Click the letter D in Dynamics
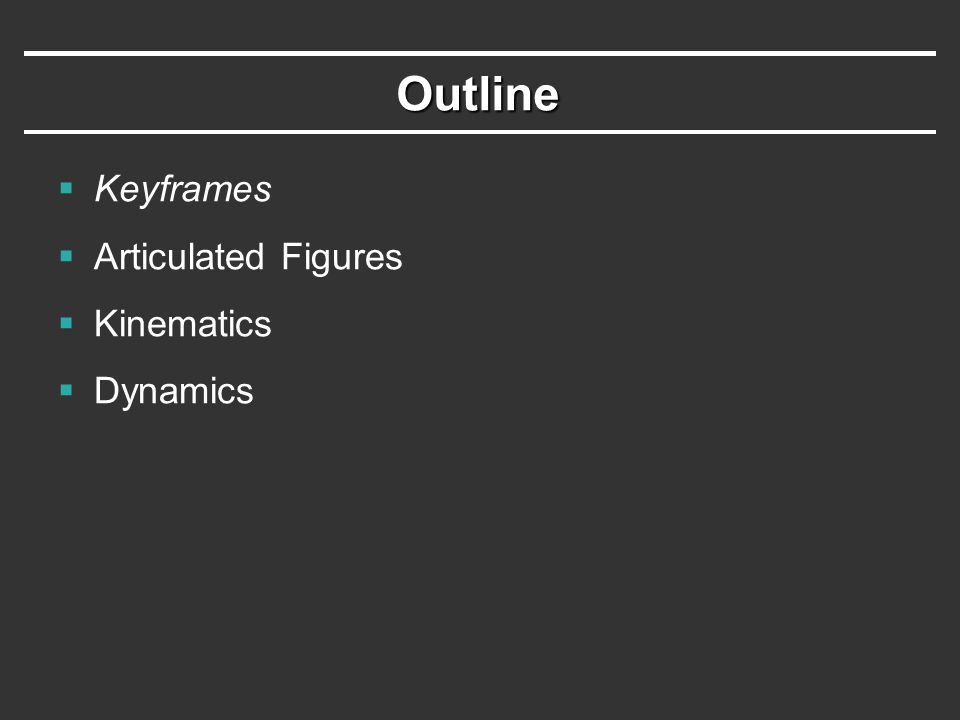This screenshot has height=720, width=960. 105,390
